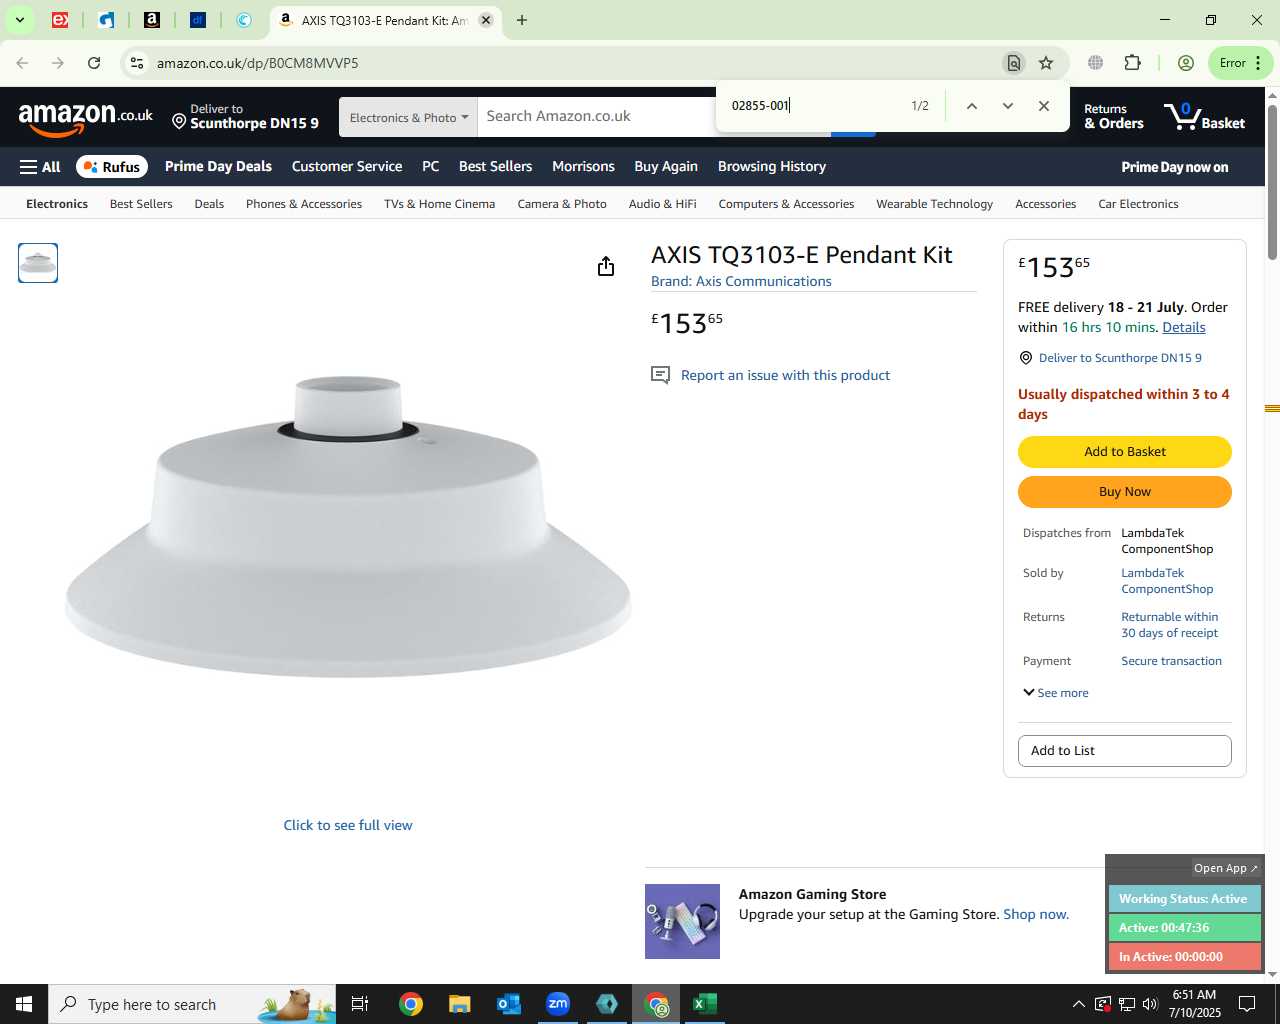Click the Search Amazon.co.uk field
The width and height of the screenshot is (1280, 1024).
595,117
